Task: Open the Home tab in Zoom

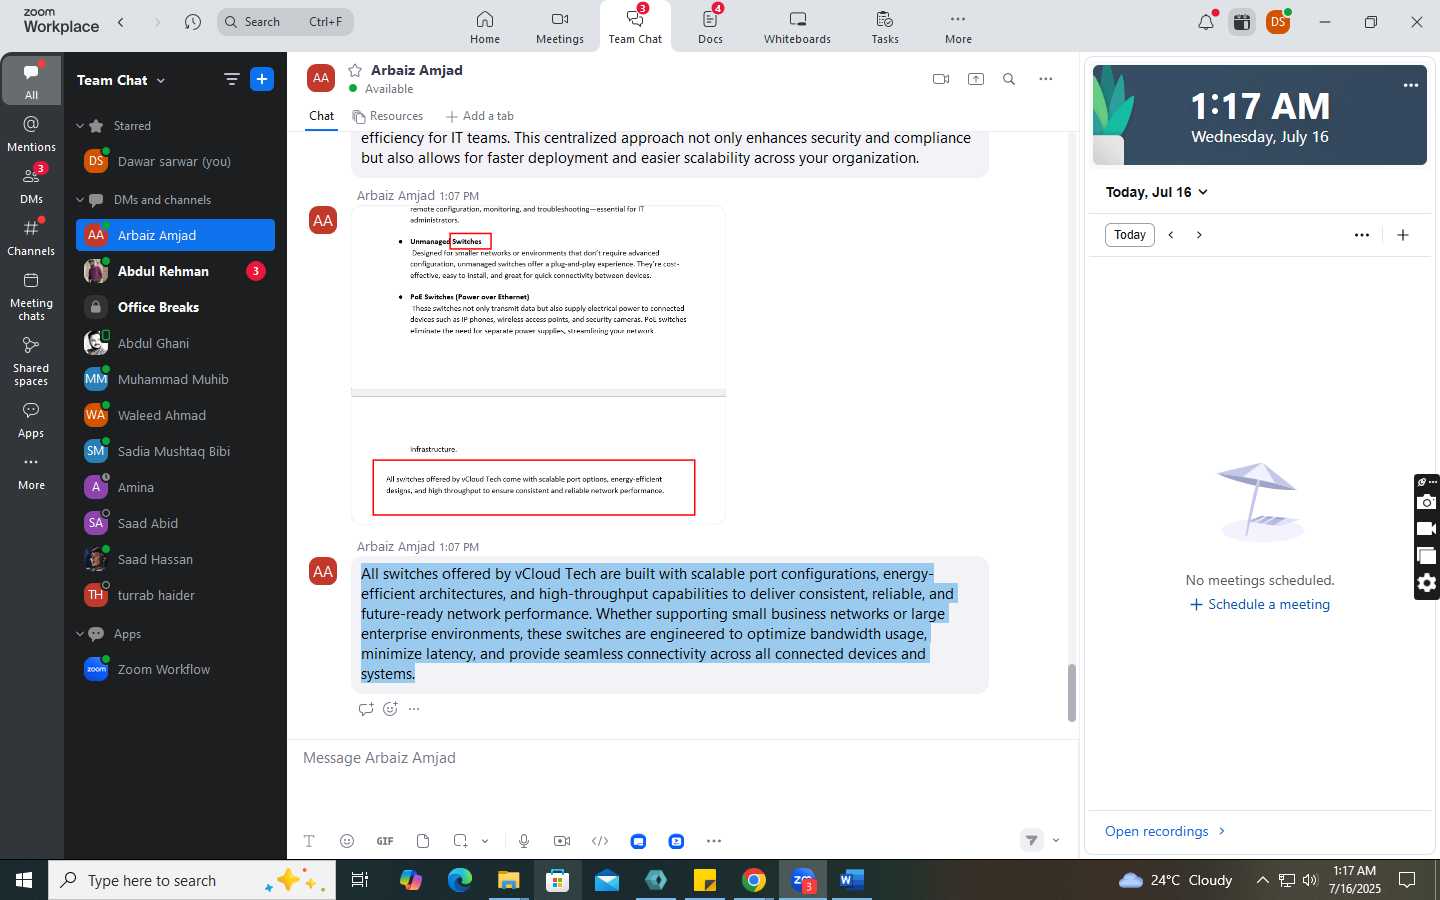Action: (484, 27)
